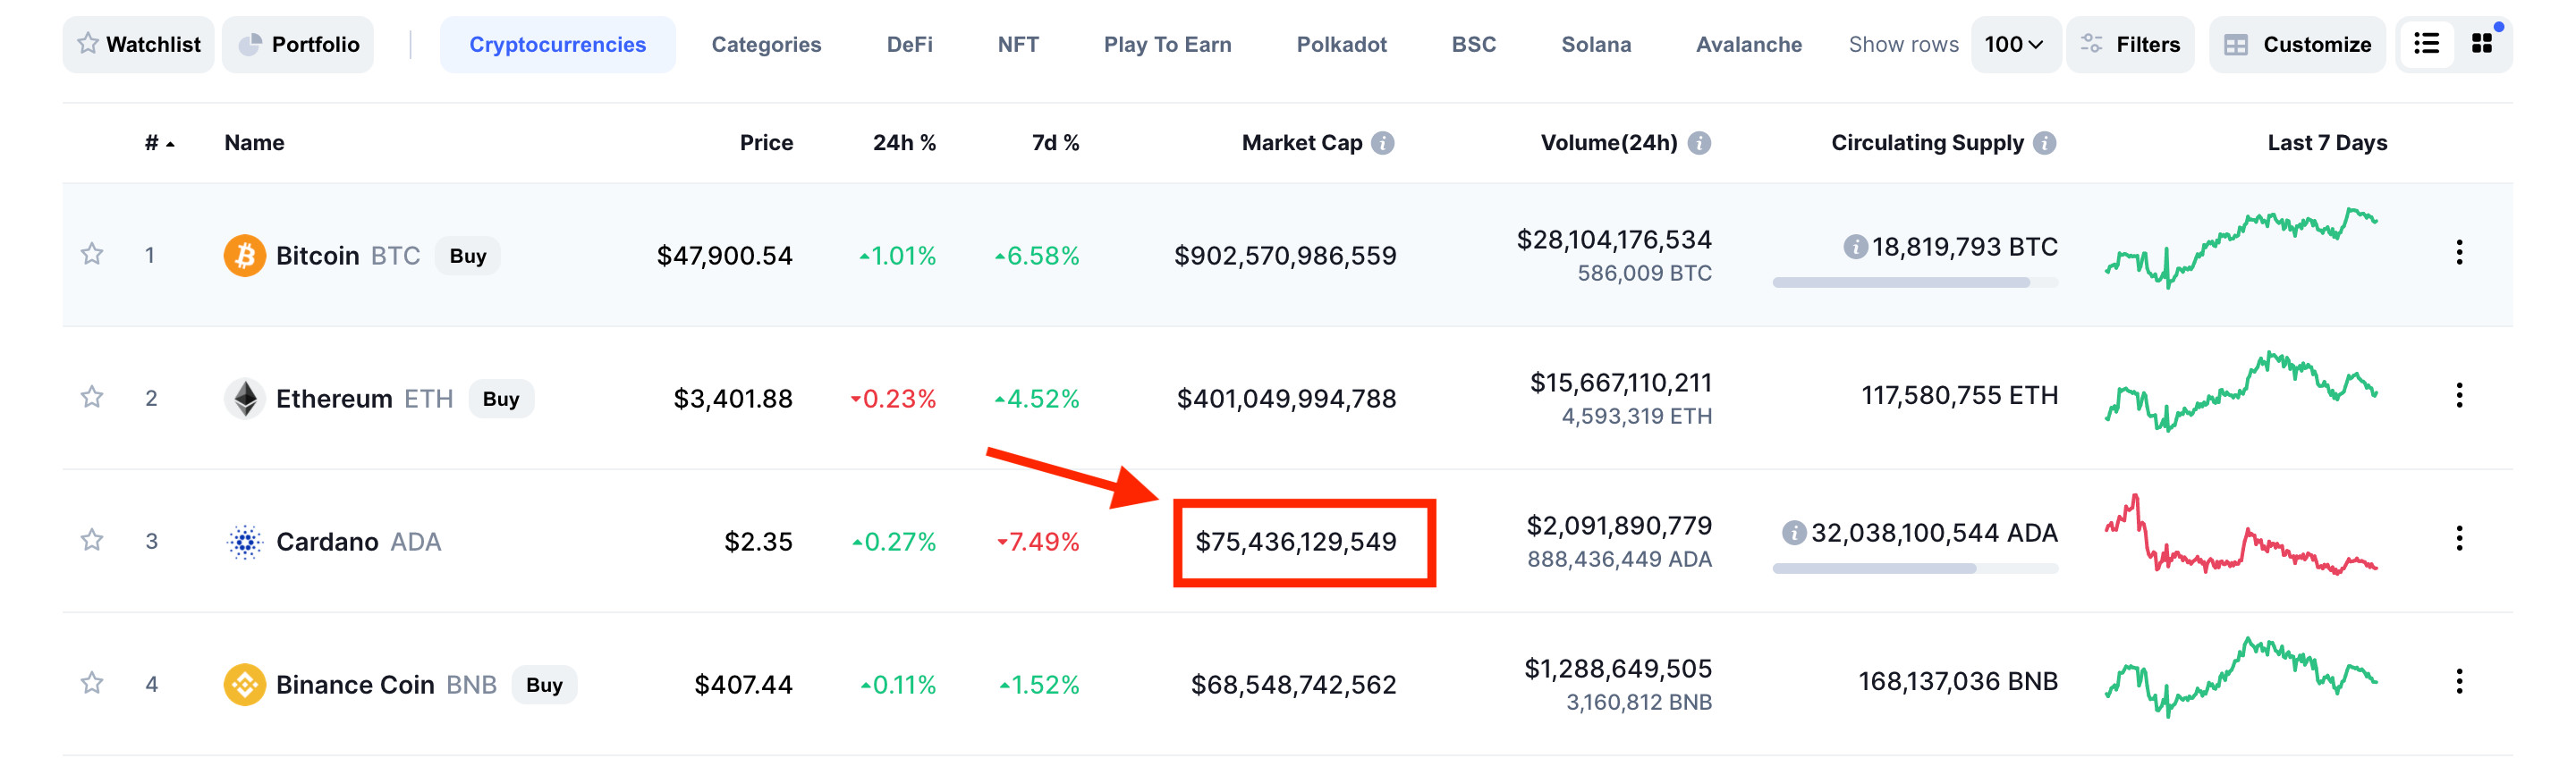This screenshot has width=2576, height=758.
Task: Open the Polkadot tab
Action: pyautogui.click(x=1341, y=44)
